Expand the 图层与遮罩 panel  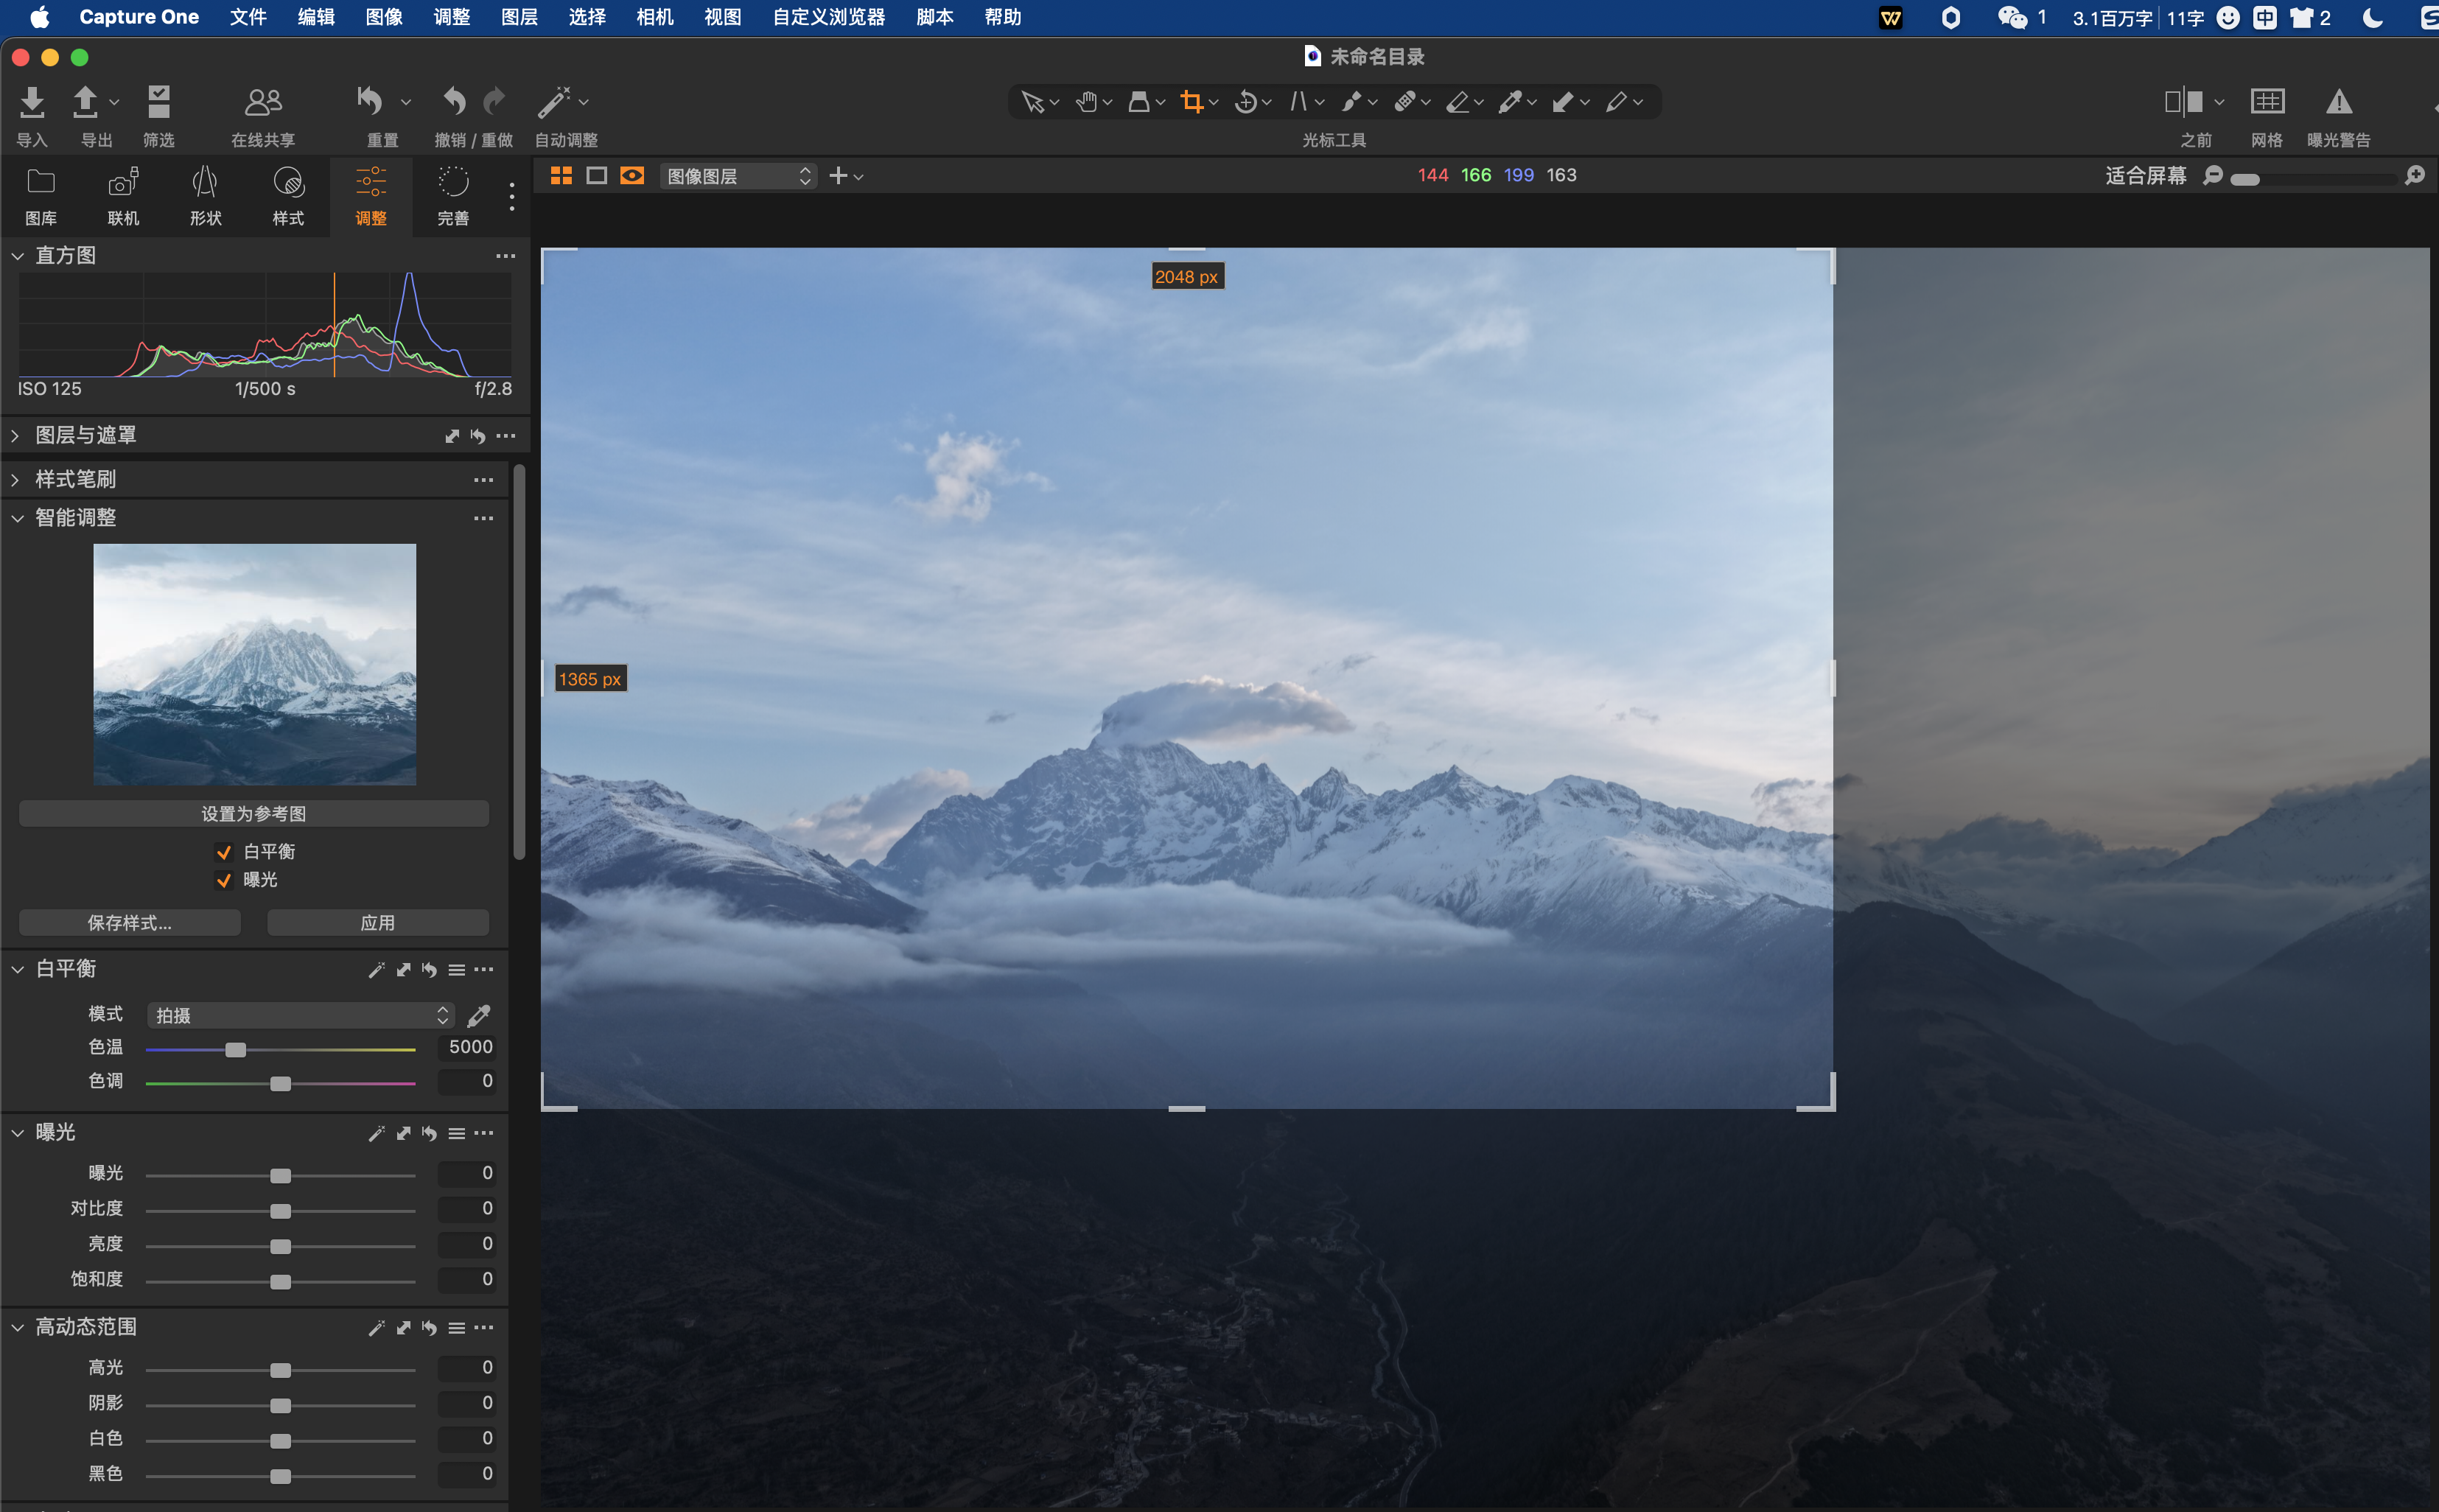click(x=16, y=436)
